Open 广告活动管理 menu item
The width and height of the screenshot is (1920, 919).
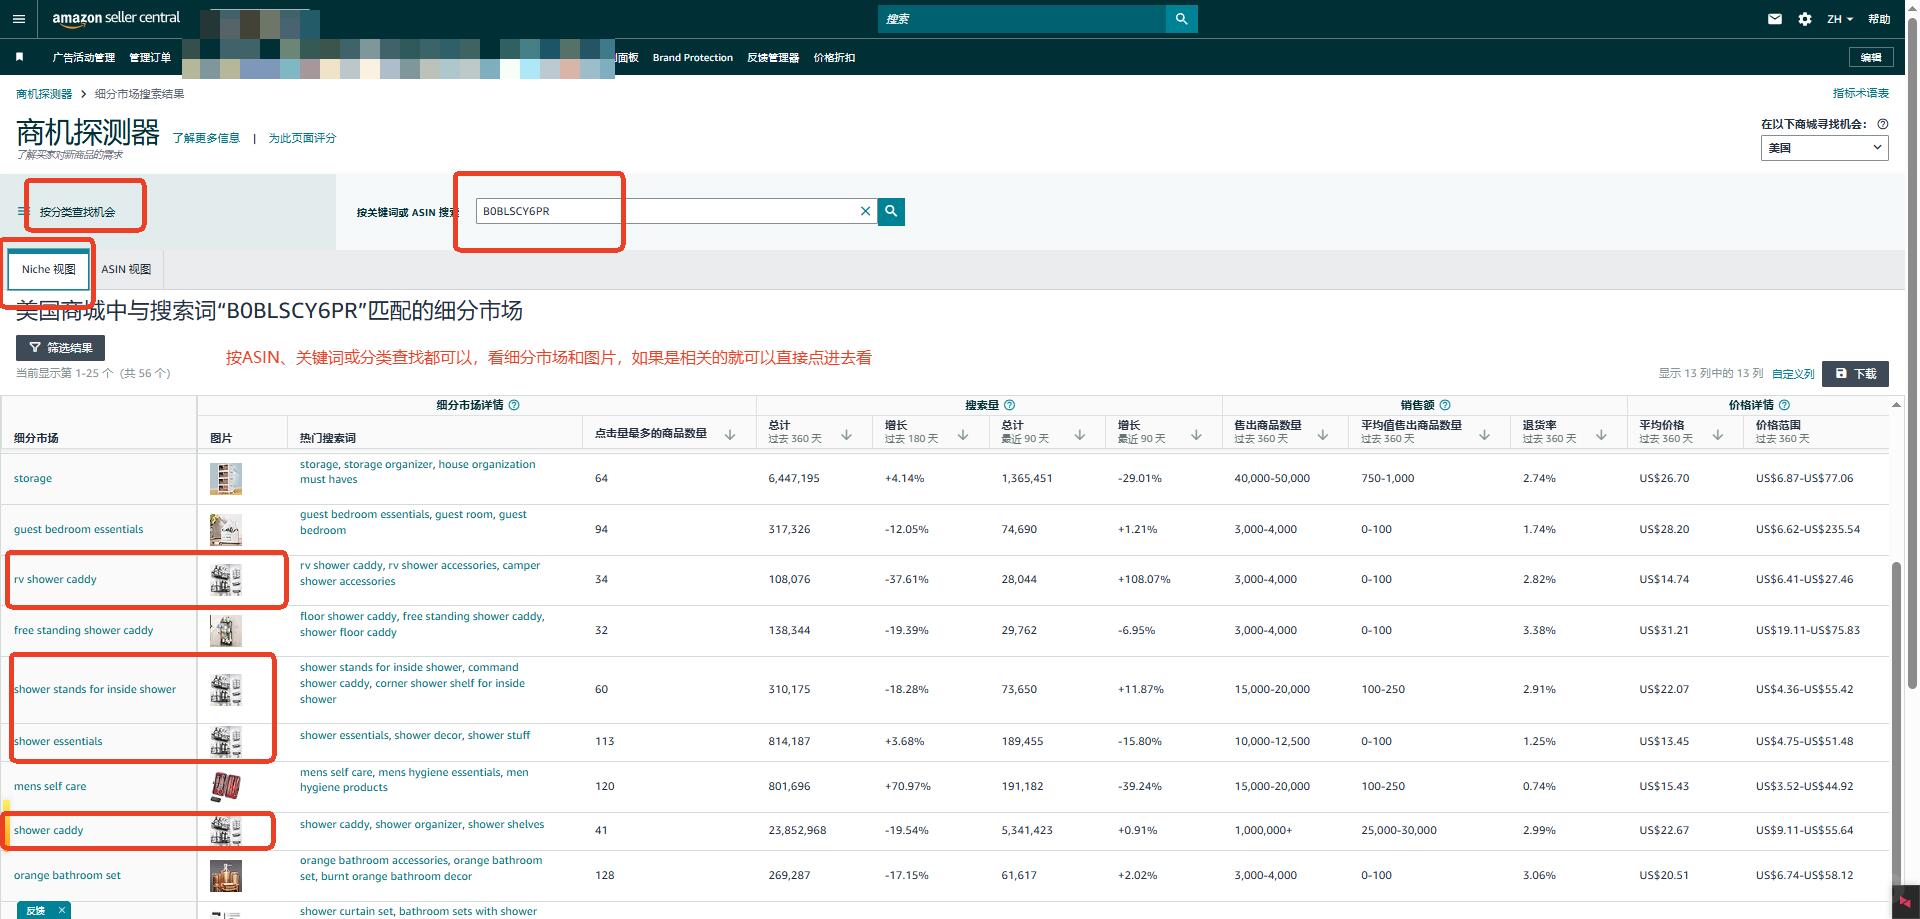(x=84, y=58)
